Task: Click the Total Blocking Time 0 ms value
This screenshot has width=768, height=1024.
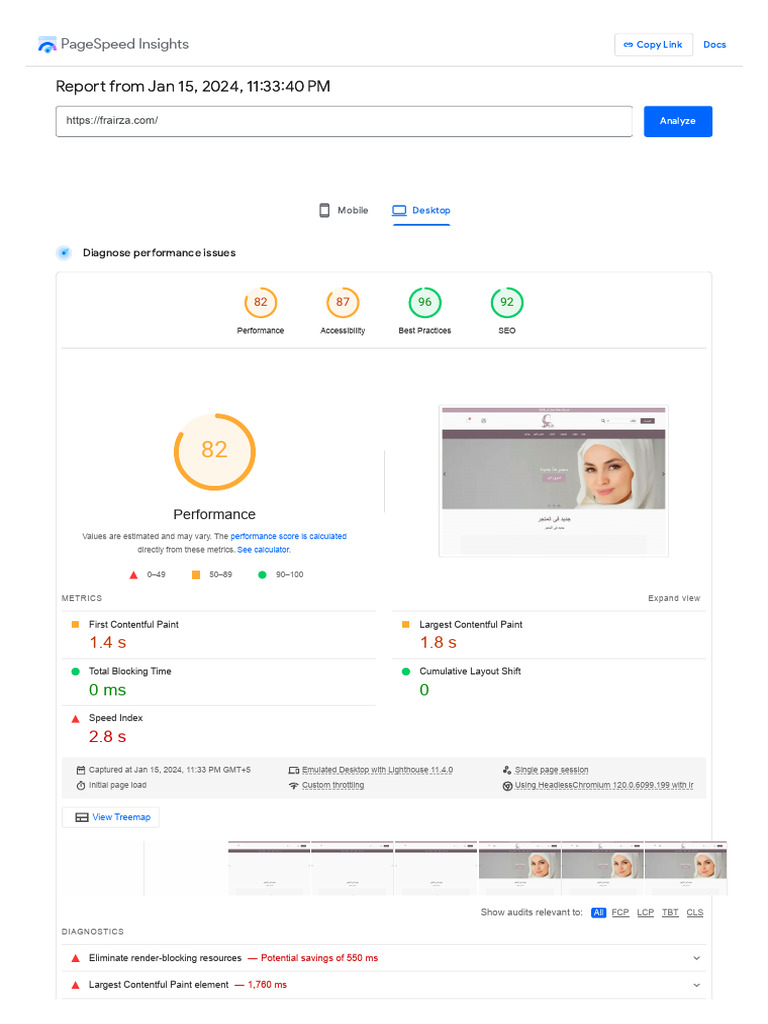Action: pos(108,690)
